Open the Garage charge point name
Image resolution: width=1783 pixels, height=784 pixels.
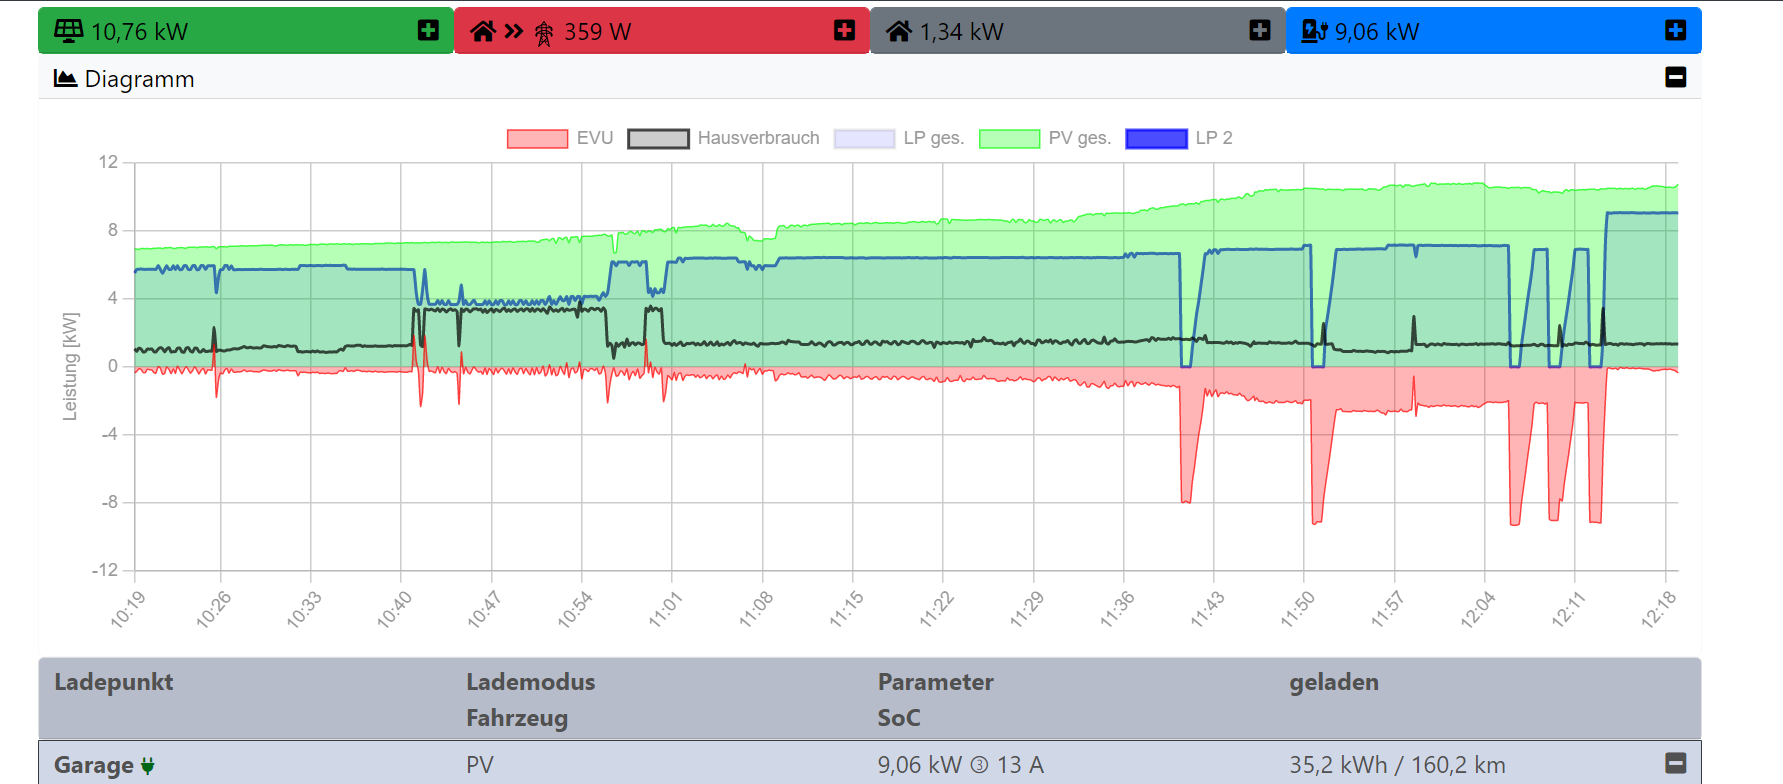94,765
